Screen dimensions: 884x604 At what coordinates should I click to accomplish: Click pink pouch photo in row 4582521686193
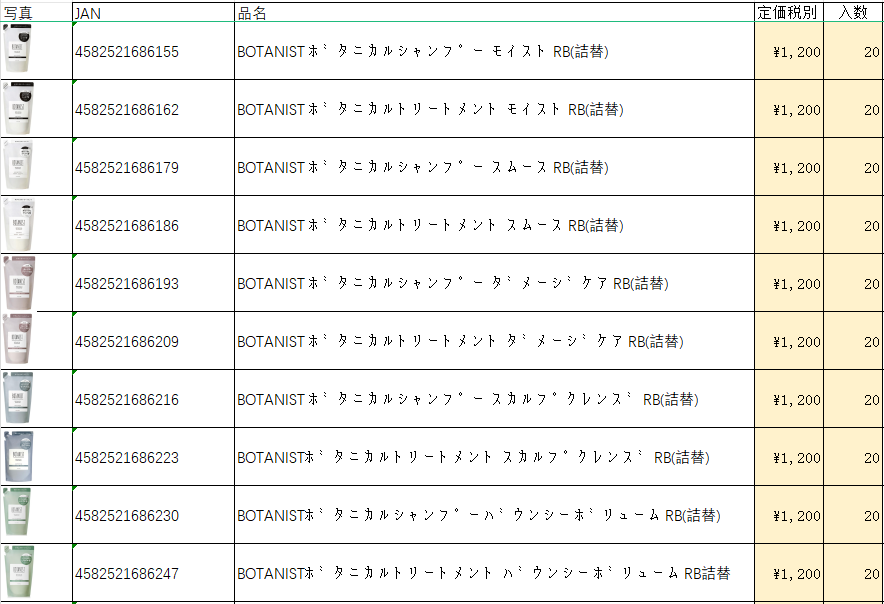(19, 282)
